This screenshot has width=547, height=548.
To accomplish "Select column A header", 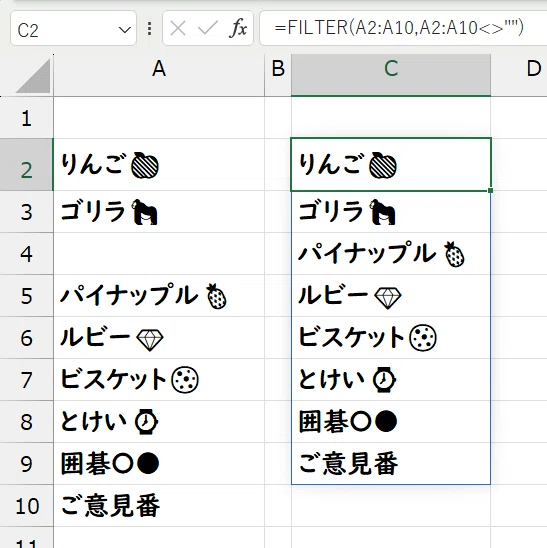I will tap(159, 75).
